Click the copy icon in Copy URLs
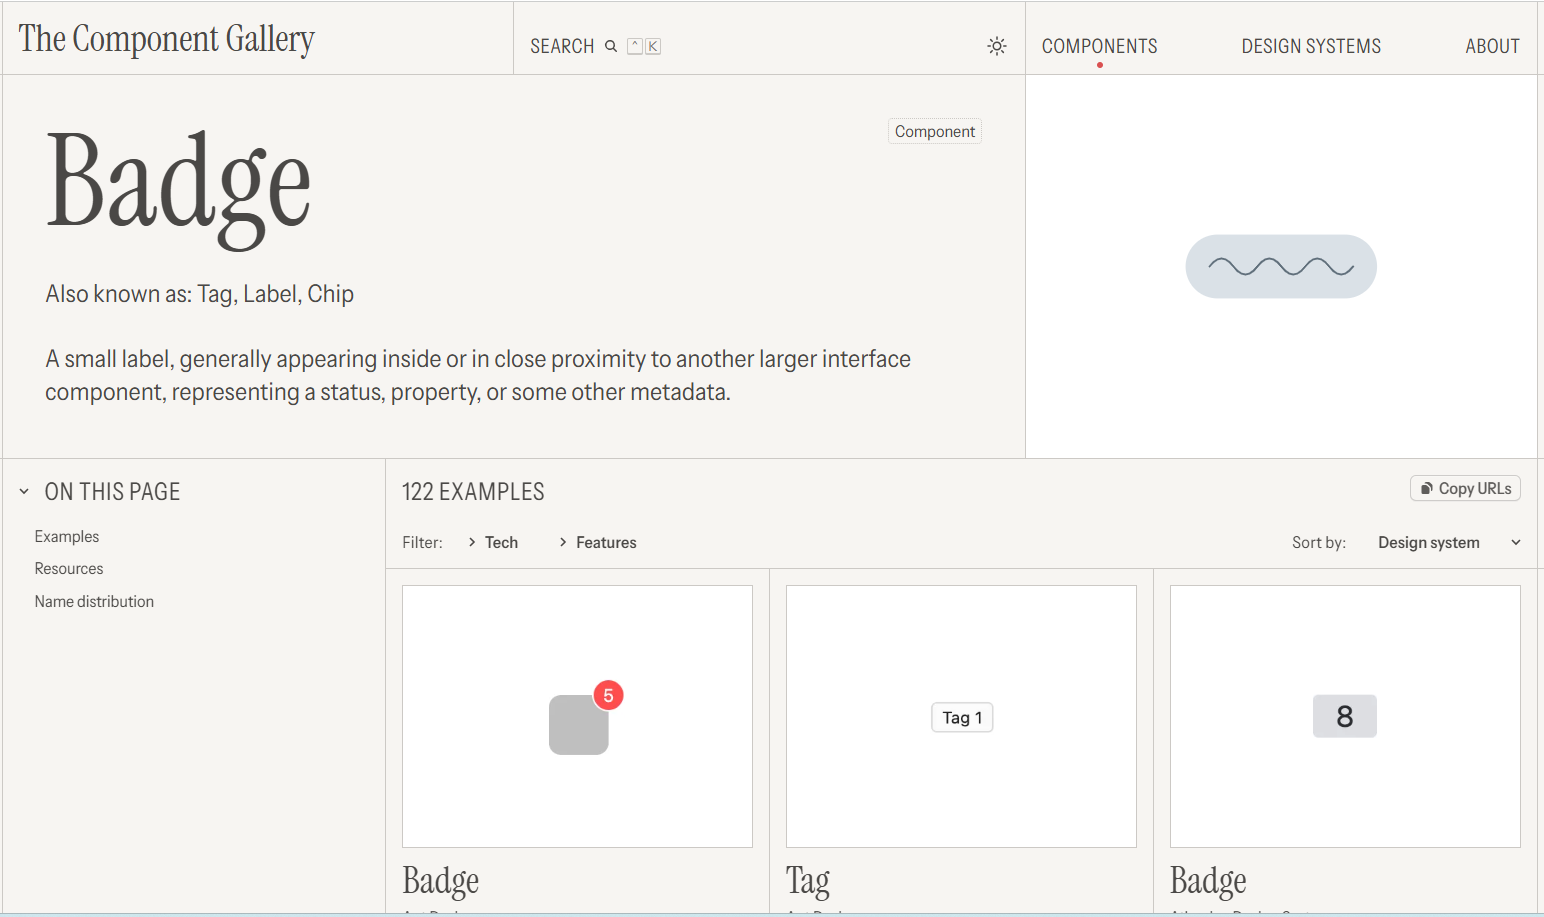Screen dimensions: 1544x917 click(x=1427, y=488)
